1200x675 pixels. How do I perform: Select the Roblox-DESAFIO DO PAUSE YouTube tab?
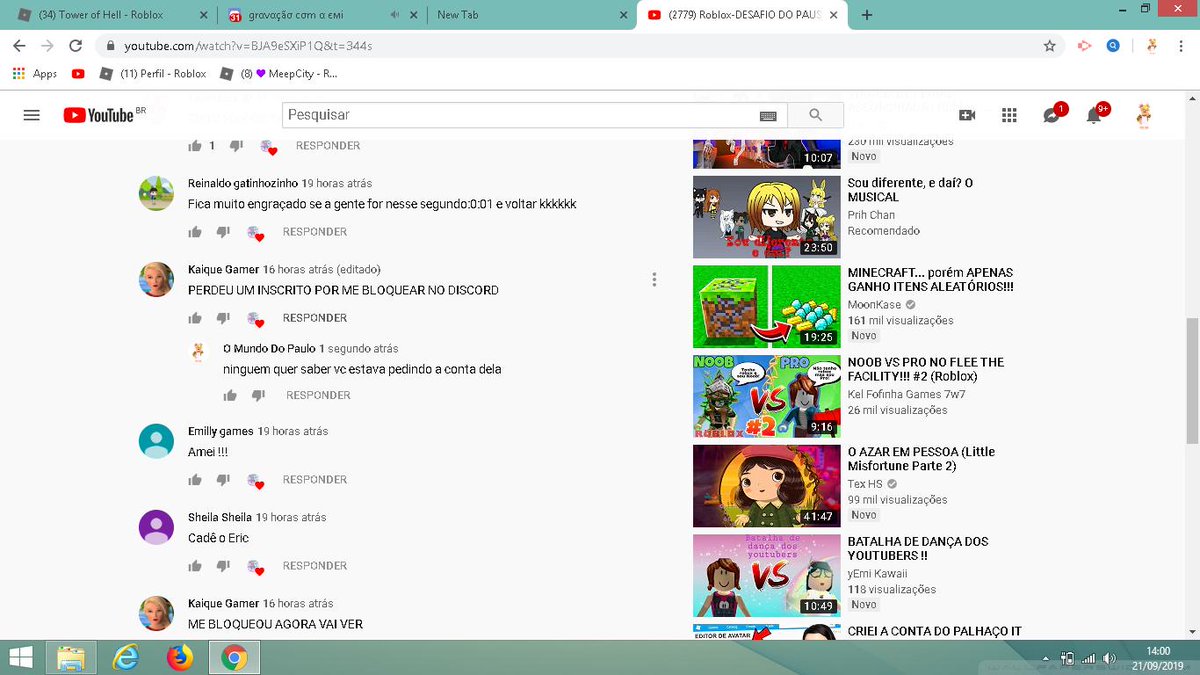tap(741, 15)
